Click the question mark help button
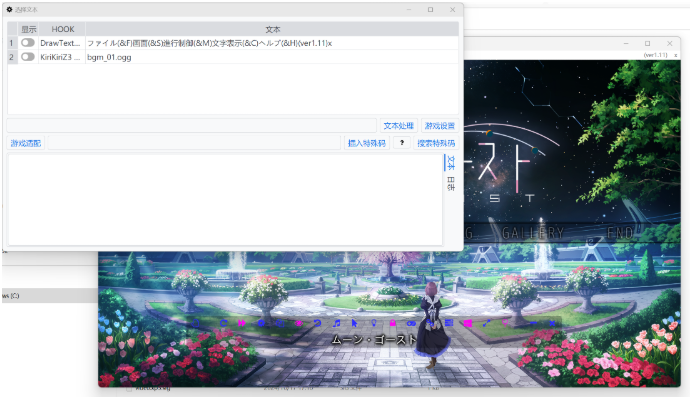This screenshot has height=399, width=692. tap(402, 143)
